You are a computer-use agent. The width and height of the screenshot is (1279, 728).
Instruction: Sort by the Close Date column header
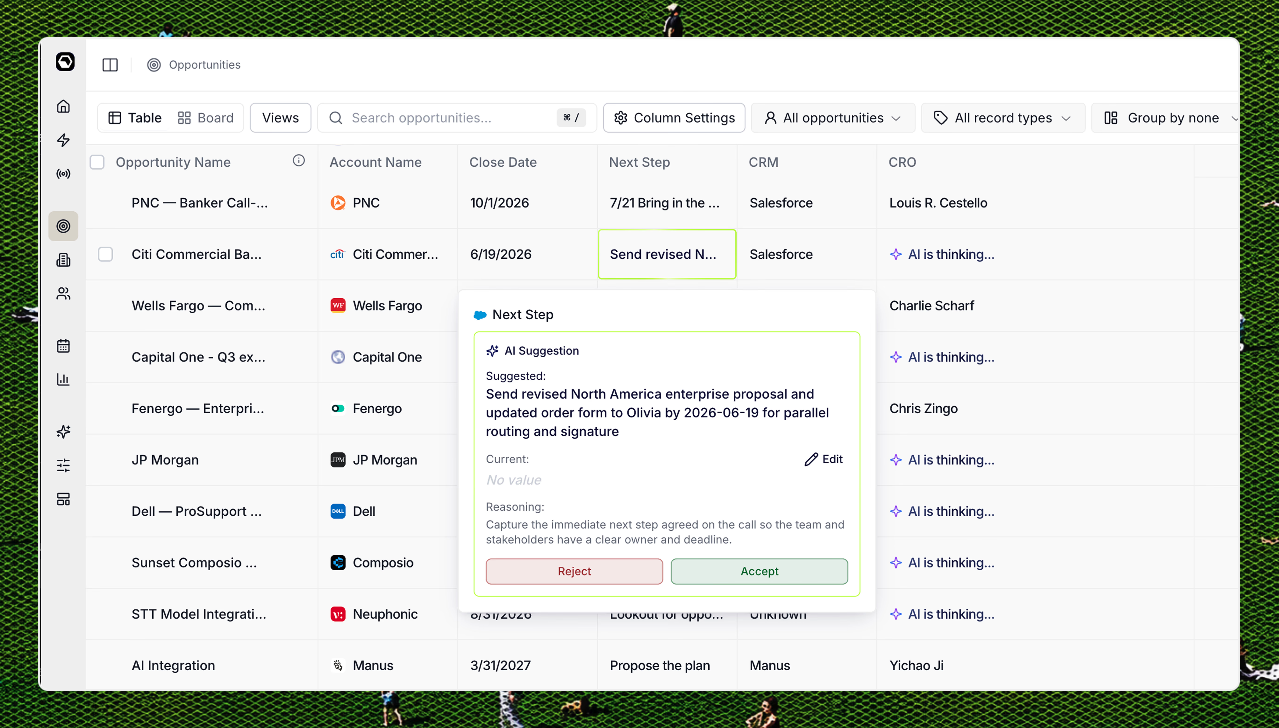click(503, 162)
